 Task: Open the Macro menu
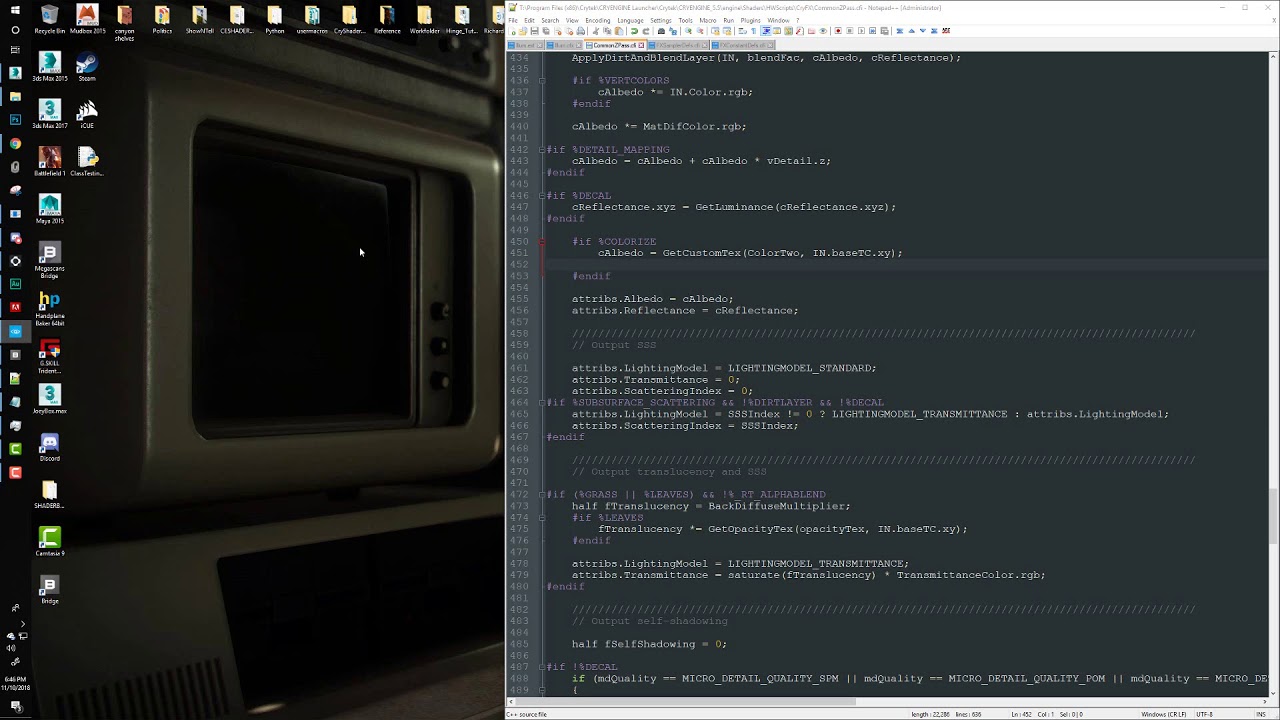point(708,20)
